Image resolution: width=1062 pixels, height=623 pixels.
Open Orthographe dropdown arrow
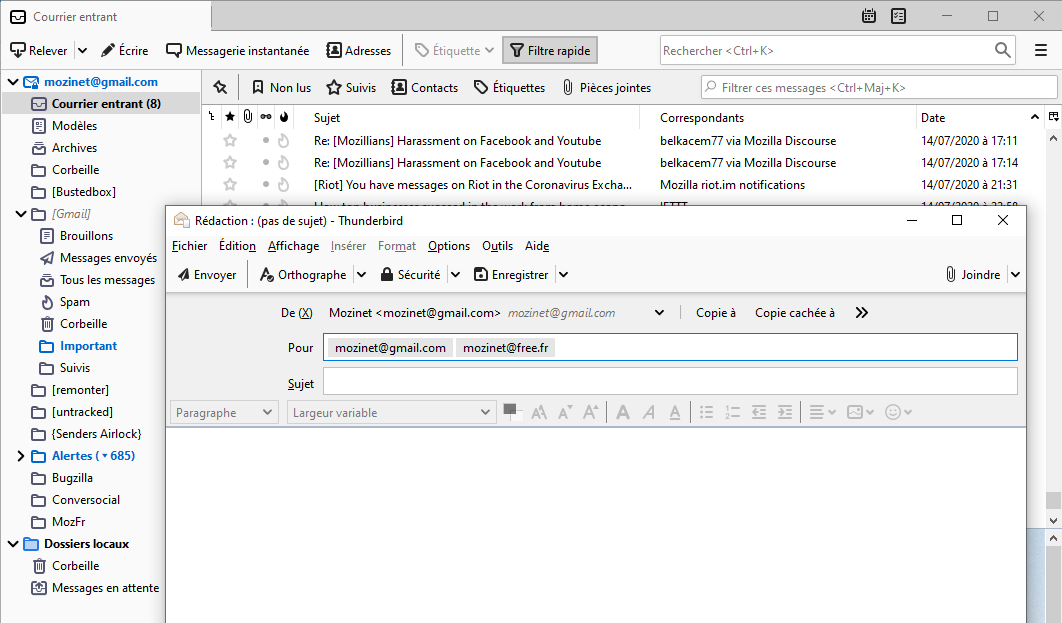point(362,274)
